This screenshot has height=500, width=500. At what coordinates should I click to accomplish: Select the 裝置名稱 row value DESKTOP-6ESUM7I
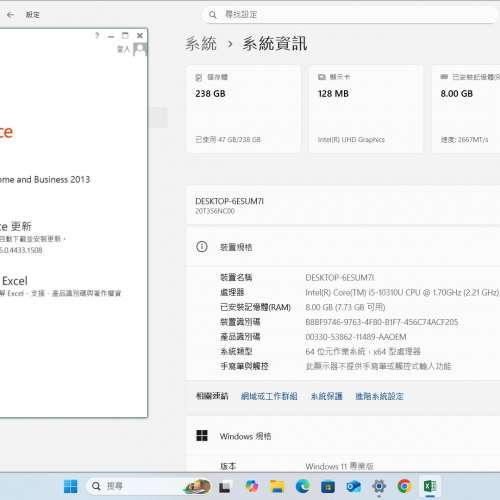pos(340,278)
